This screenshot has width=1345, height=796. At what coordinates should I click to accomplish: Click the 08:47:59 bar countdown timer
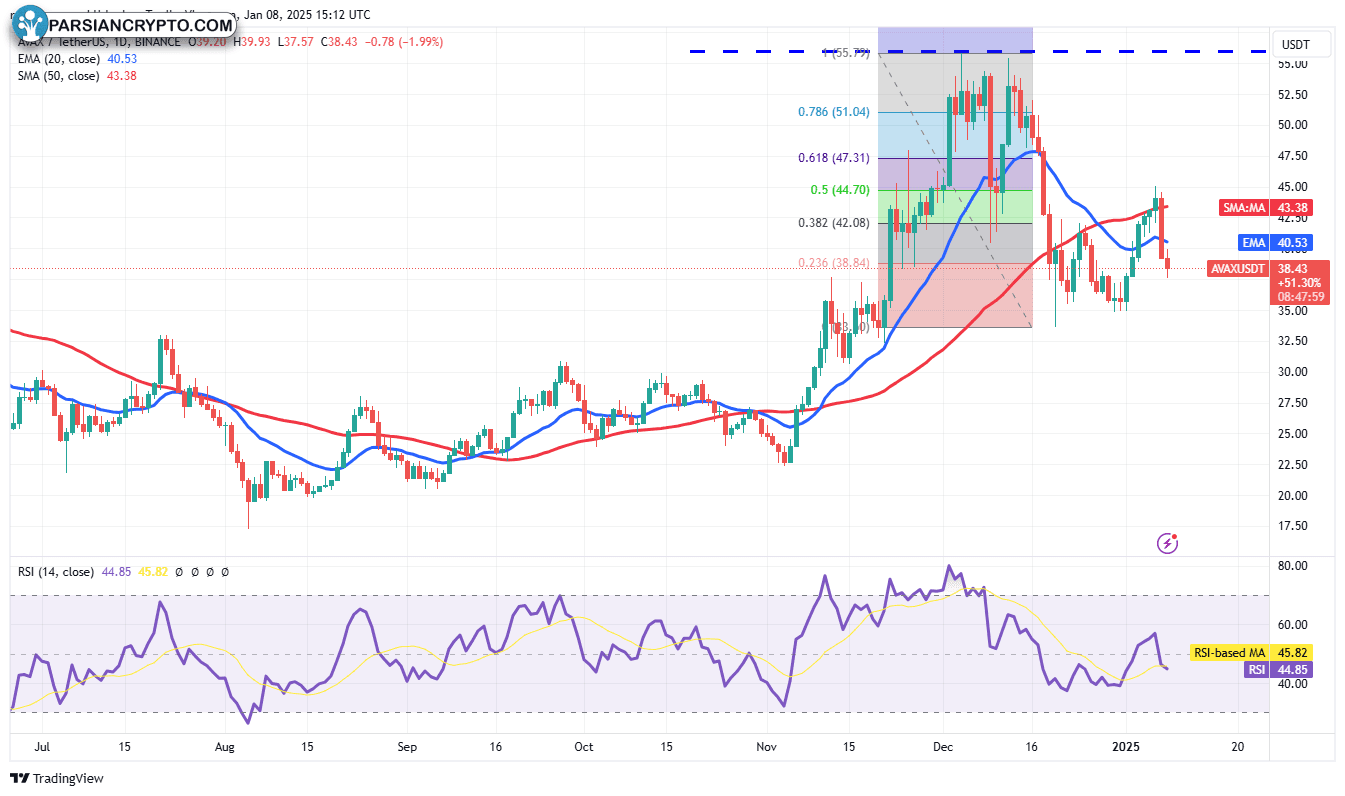tap(1299, 297)
